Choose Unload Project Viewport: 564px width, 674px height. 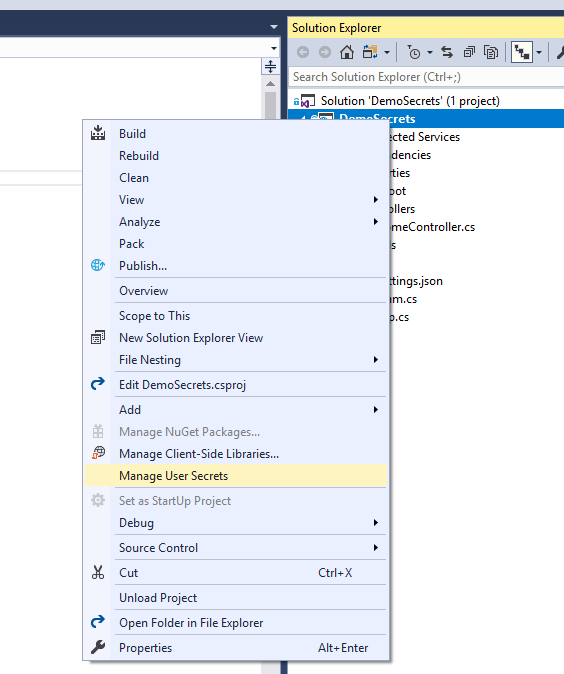[158, 598]
